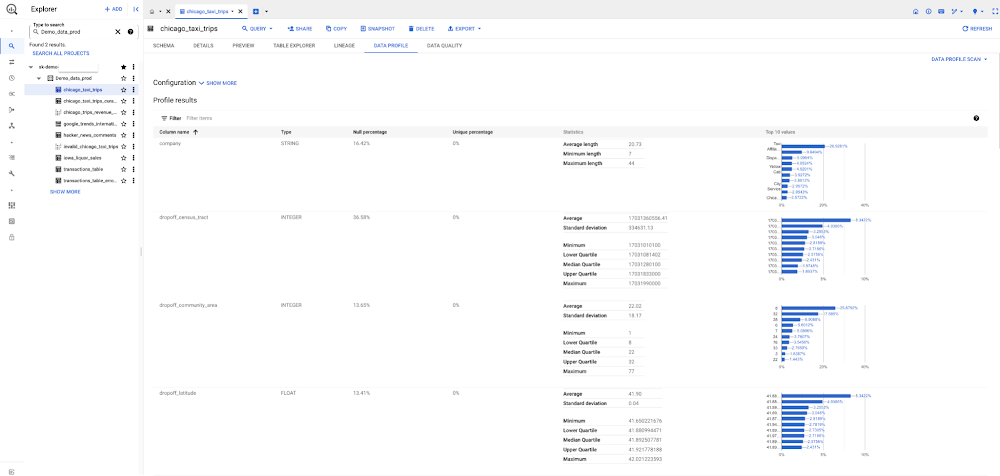Screen dimensions: 1000x476
Task: Click the BigQuery logo icon
Action: tap(11, 10)
